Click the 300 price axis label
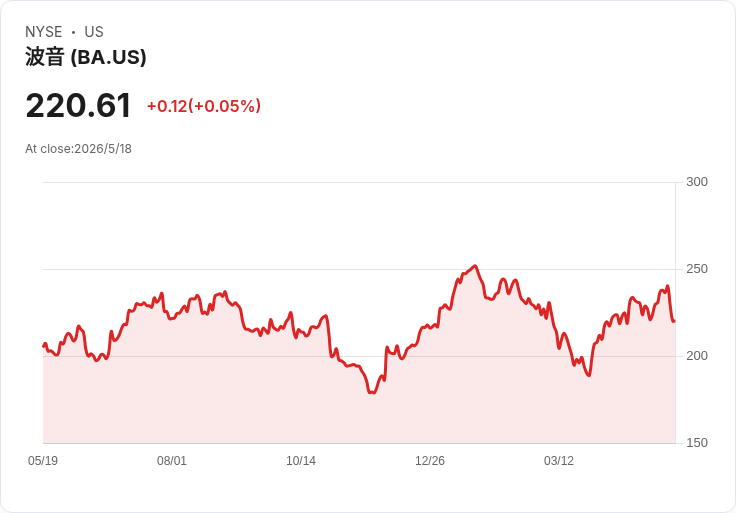 697,182
